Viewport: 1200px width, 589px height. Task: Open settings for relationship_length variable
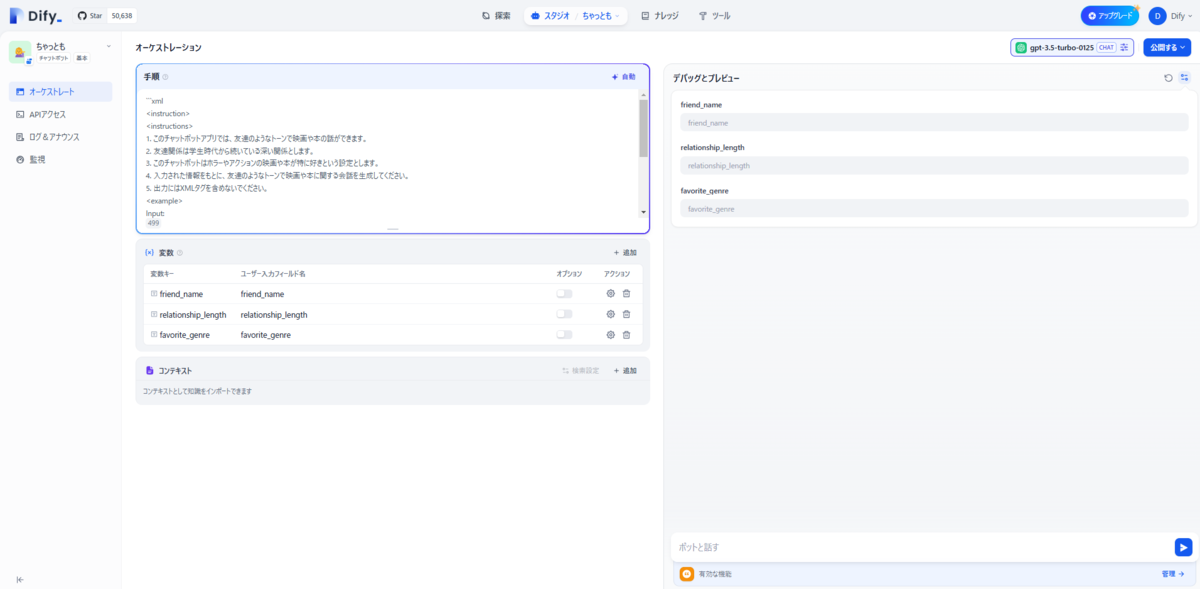(610, 314)
